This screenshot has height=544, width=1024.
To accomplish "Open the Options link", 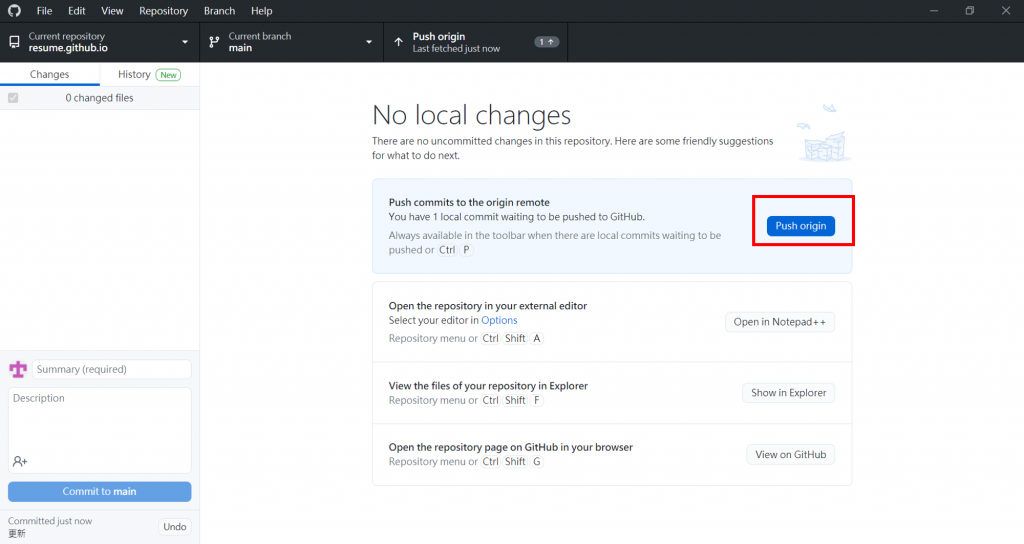I will (x=499, y=320).
